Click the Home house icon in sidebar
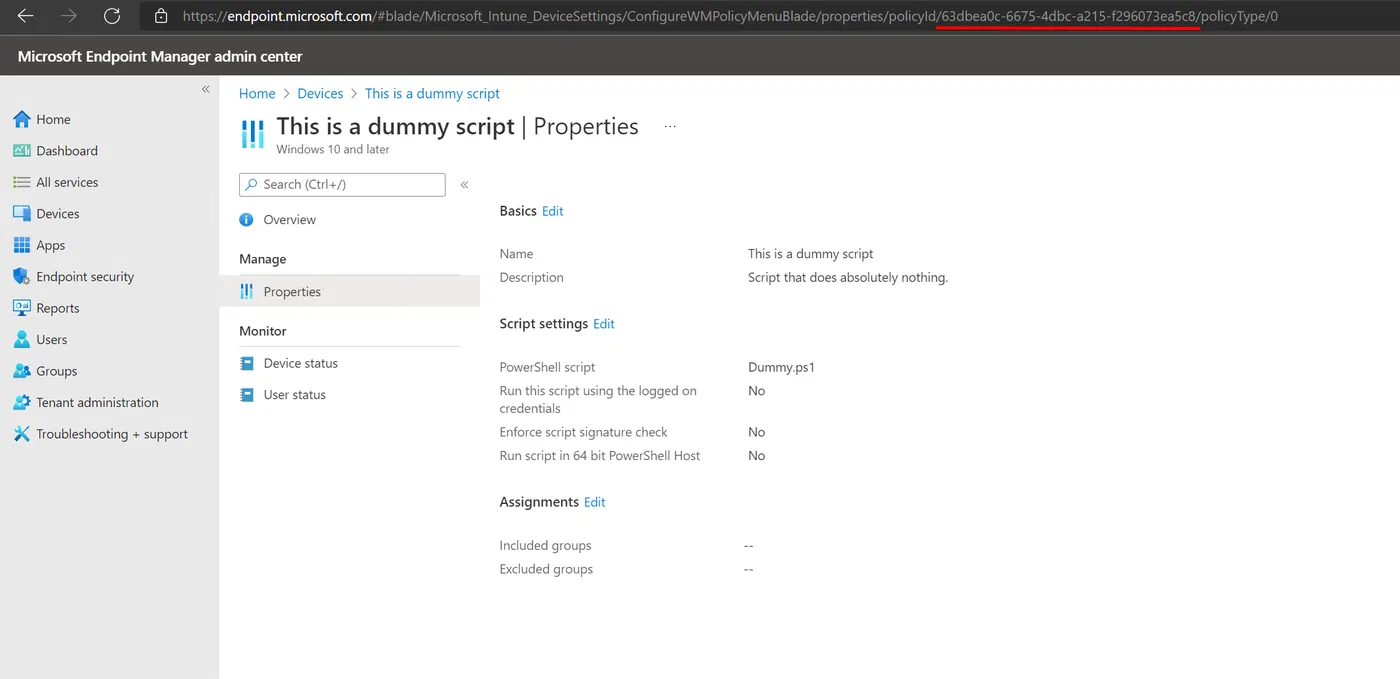Image resolution: width=1400 pixels, height=679 pixels. click(x=22, y=119)
